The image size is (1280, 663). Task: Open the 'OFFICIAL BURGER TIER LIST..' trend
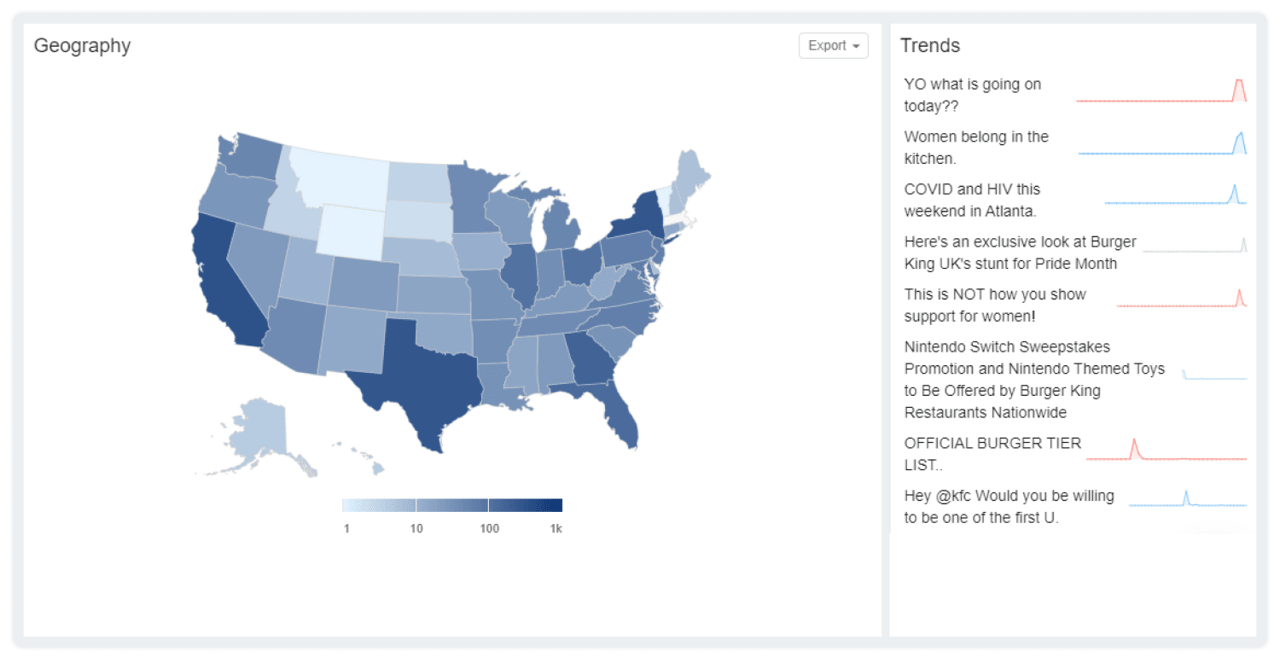(x=992, y=454)
